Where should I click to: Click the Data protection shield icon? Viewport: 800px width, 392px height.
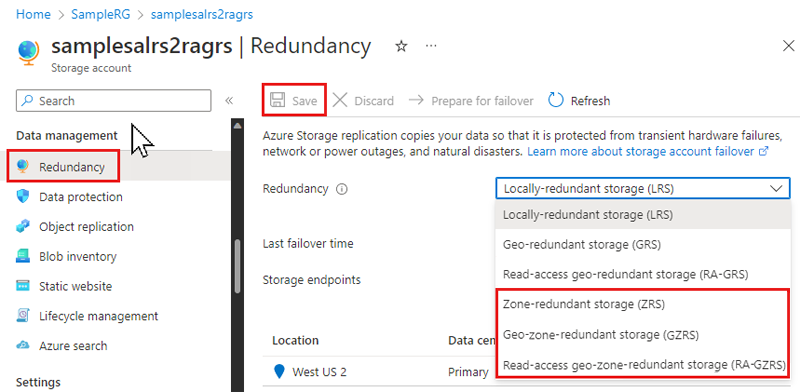tap(23, 197)
